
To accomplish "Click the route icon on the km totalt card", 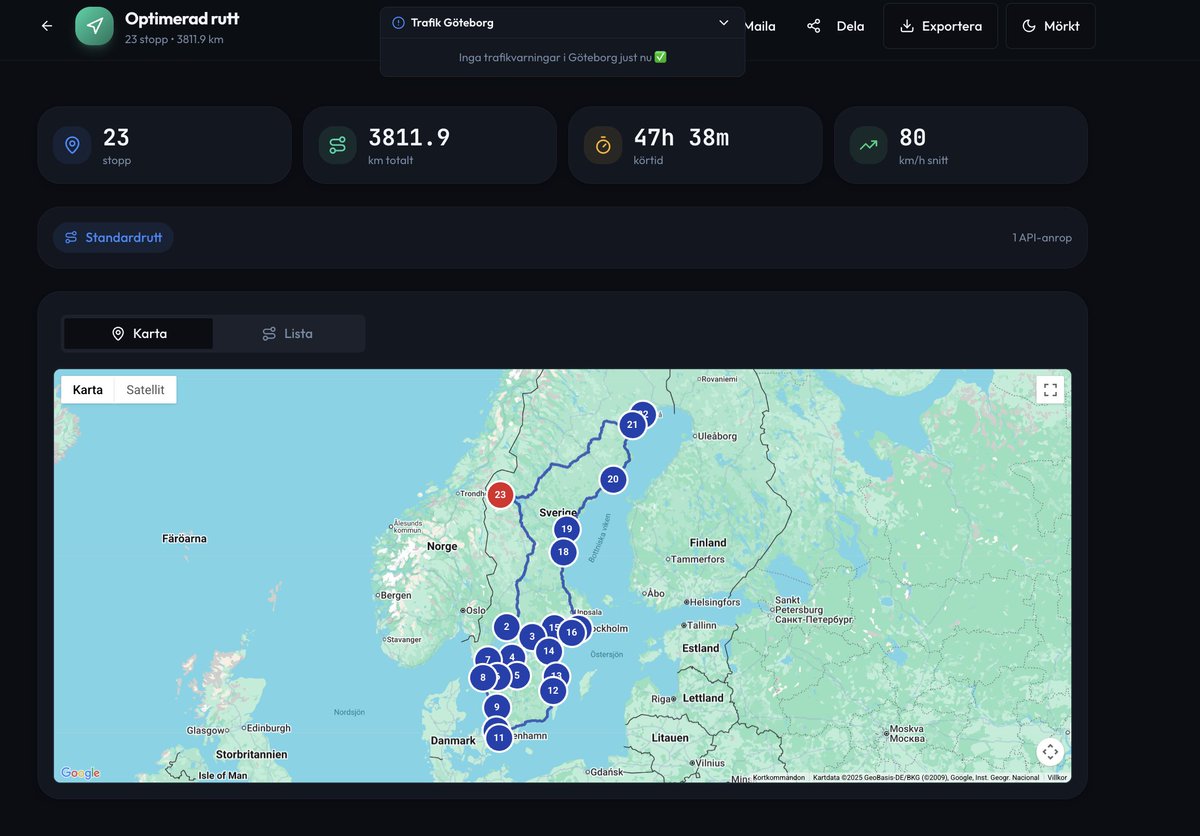I will (336, 144).
